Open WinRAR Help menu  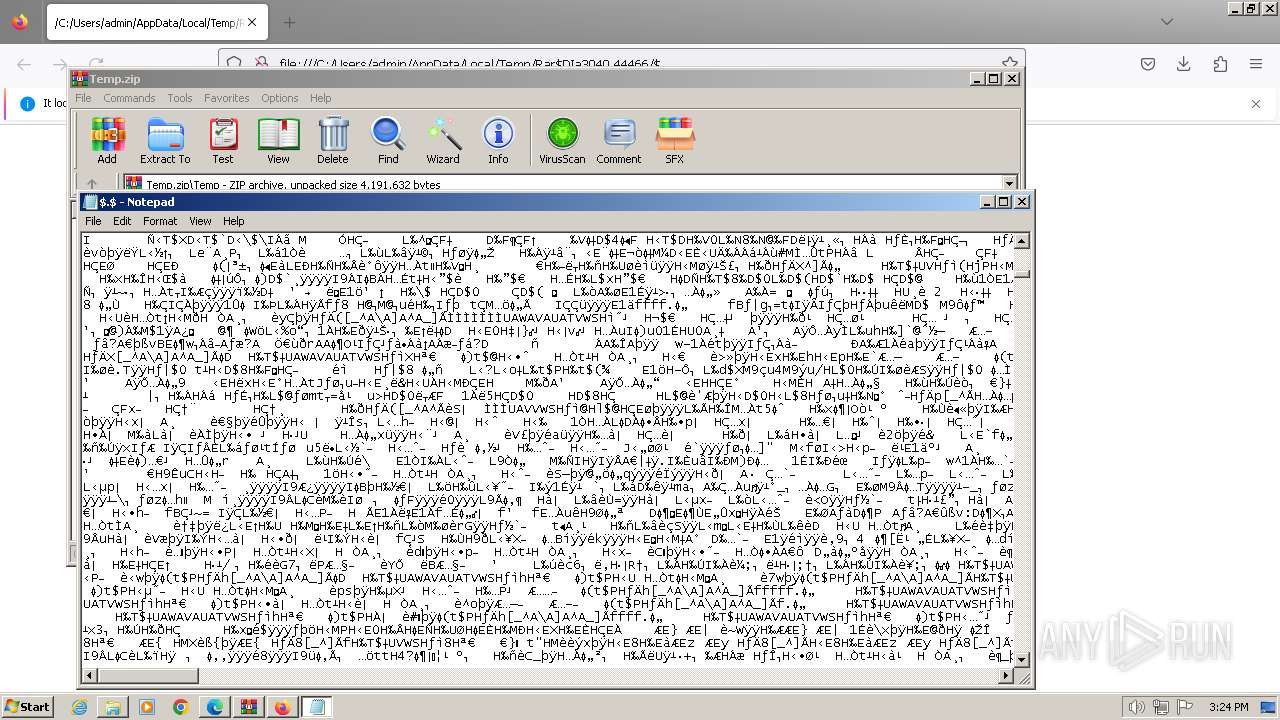tap(320, 98)
